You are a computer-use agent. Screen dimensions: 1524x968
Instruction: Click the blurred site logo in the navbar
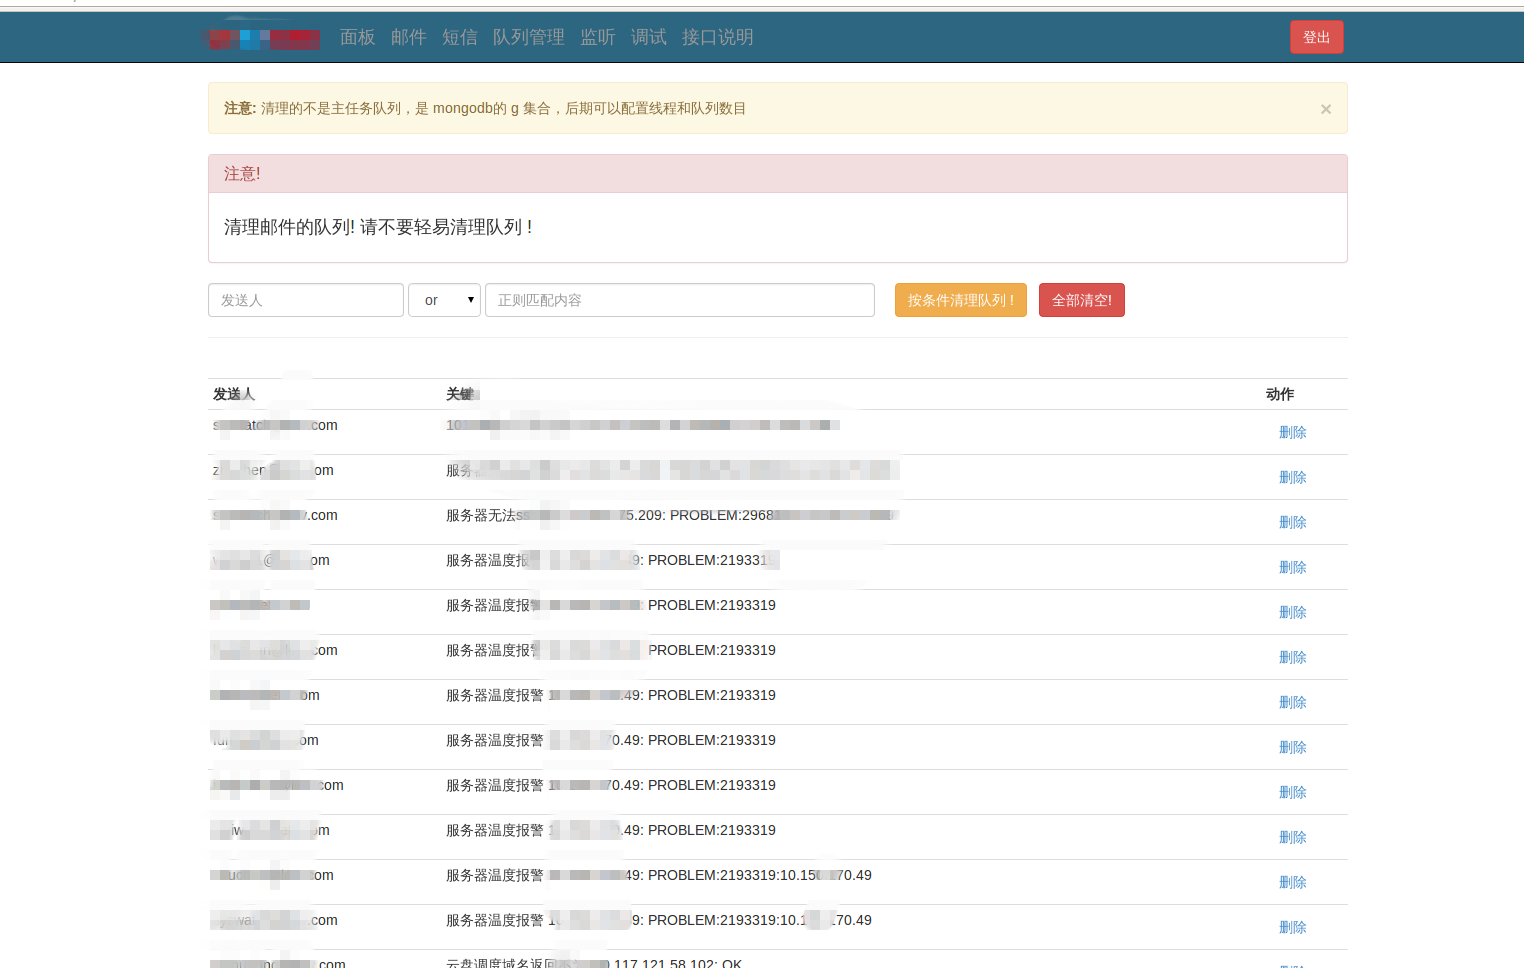pyautogui.click(x=262, y=38)
